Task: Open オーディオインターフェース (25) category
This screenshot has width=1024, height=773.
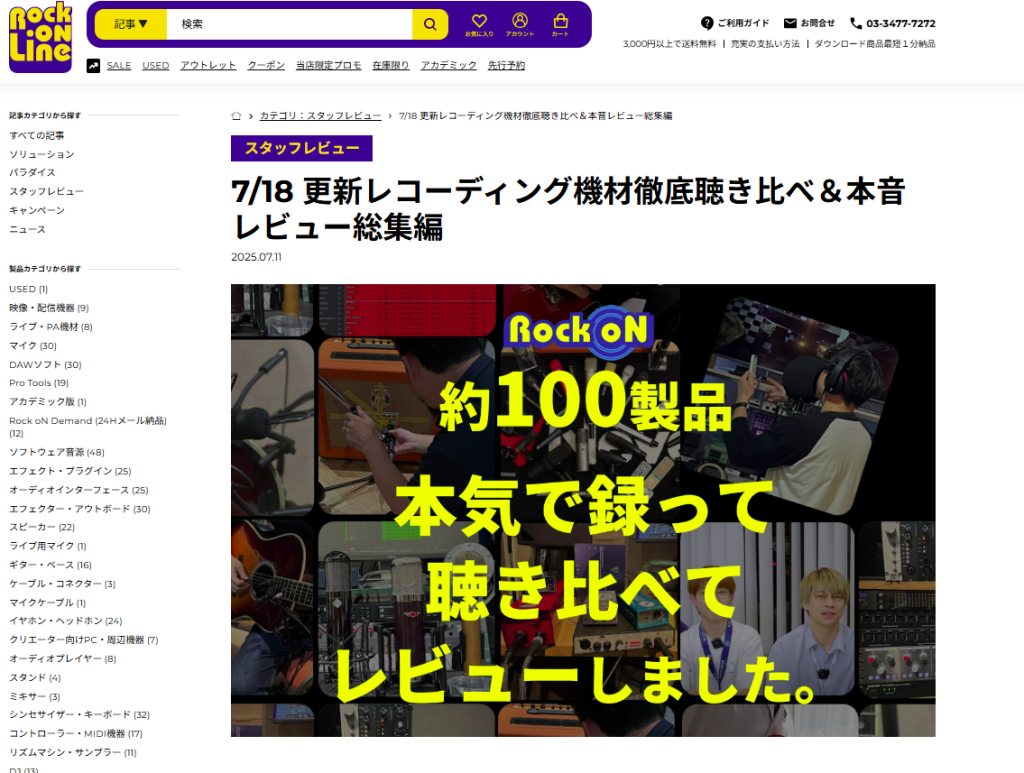Action: (79, 490)
